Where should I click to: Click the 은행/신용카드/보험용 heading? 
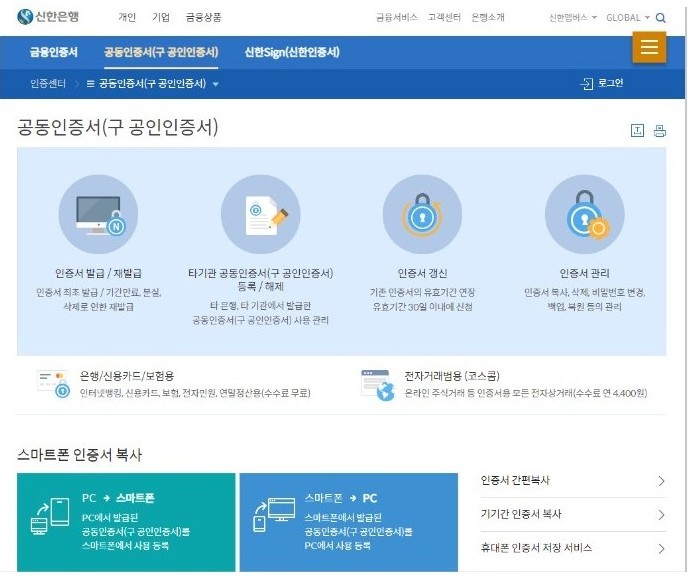[x=127, y=376]
